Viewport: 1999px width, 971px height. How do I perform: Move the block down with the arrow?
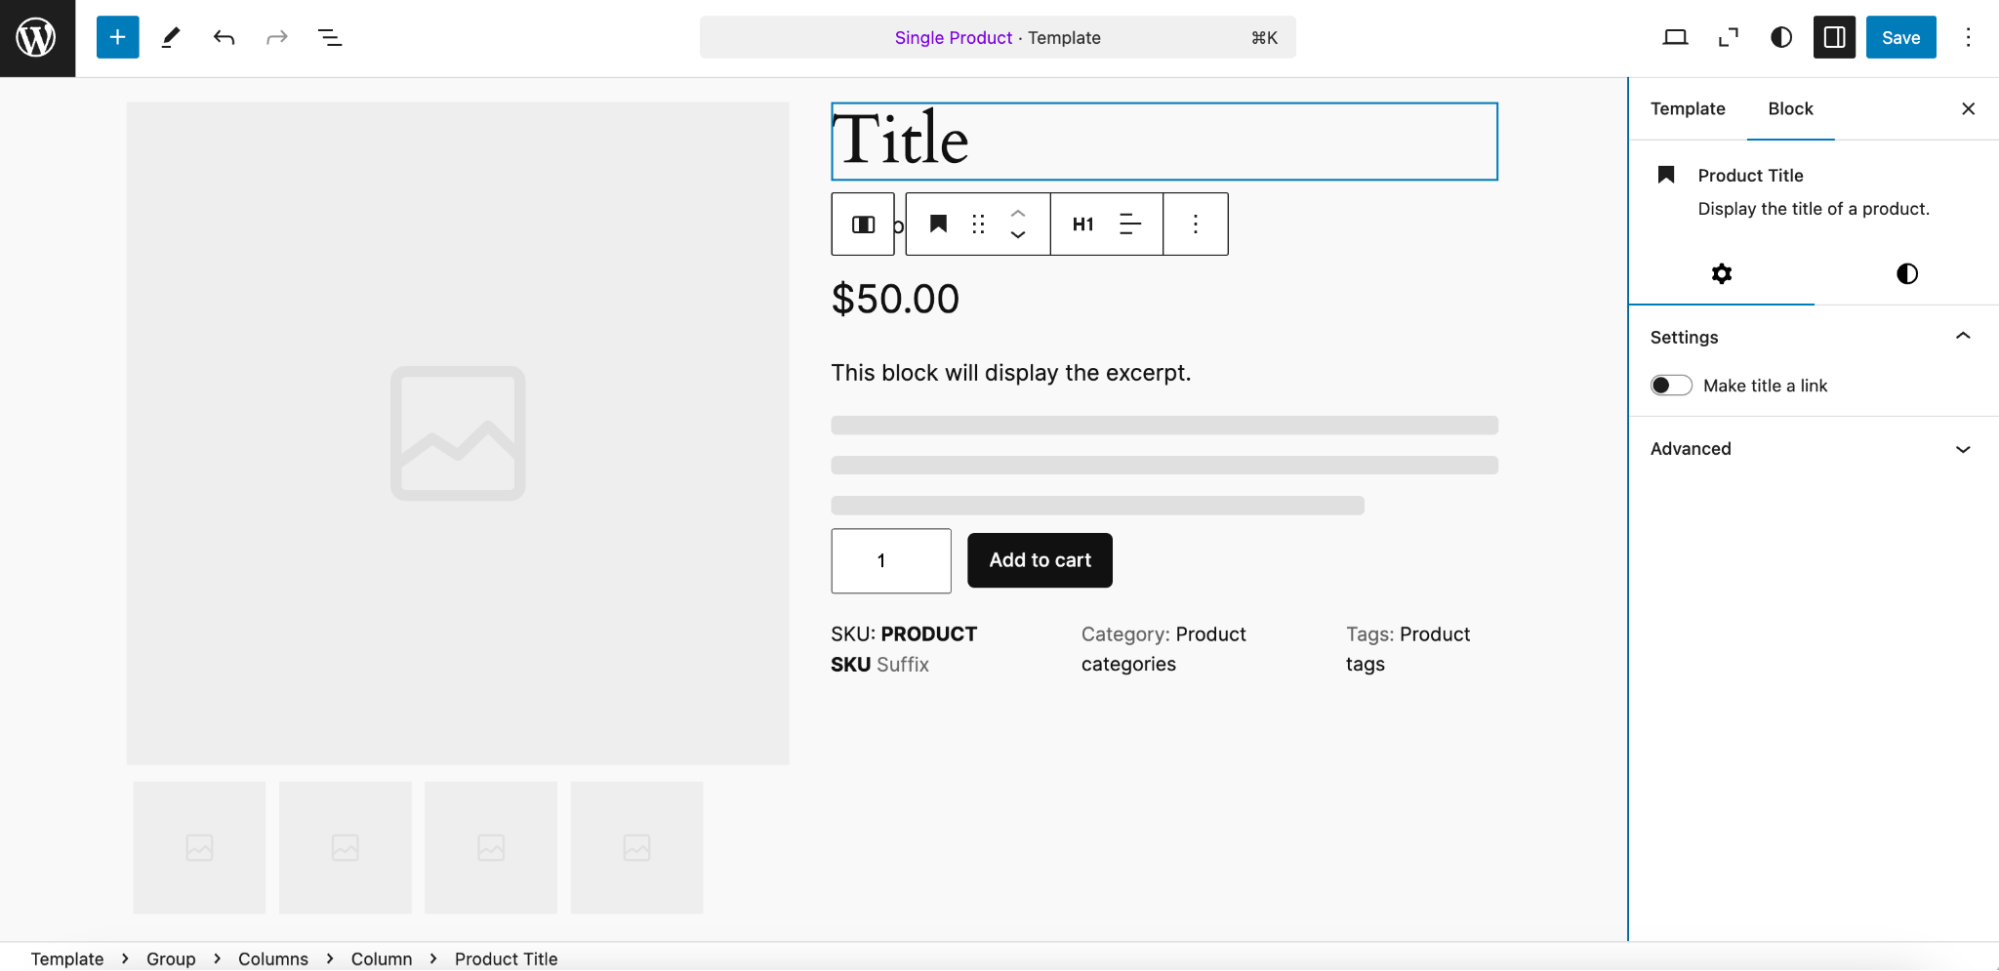point(1018,236)
